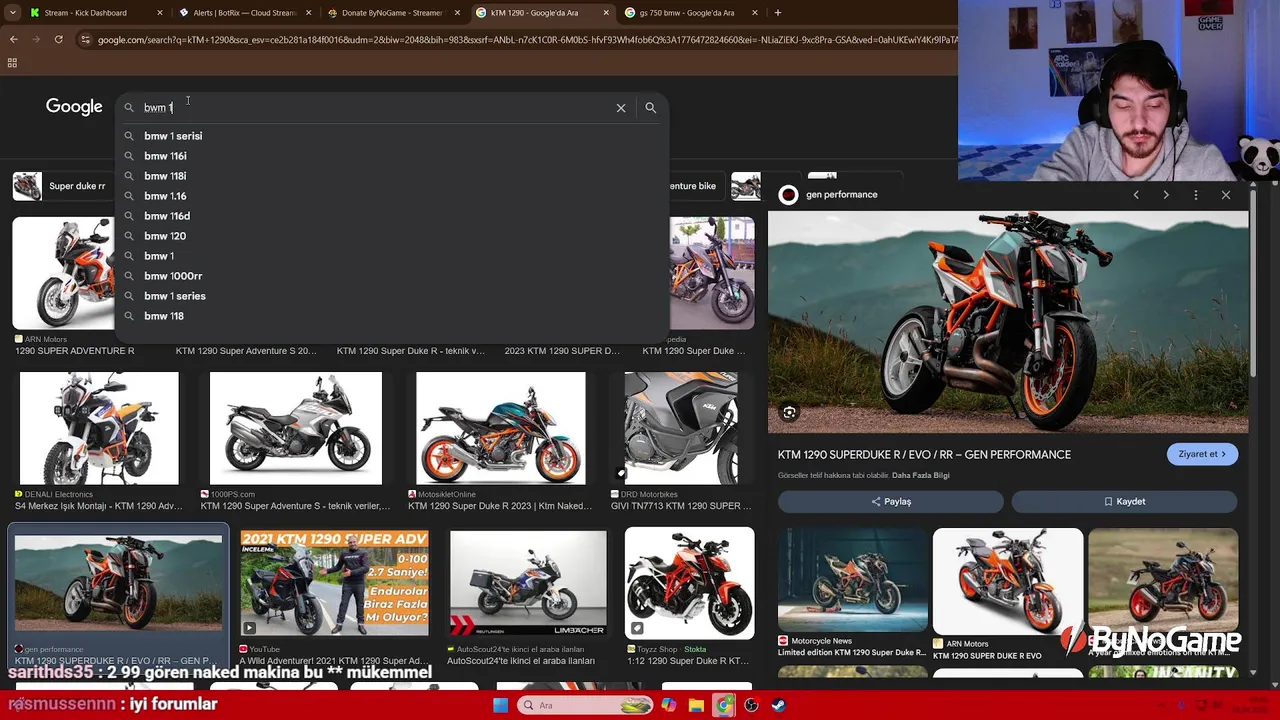
Task: Select suggestion bmw 1 serisi
Action: 392,136
